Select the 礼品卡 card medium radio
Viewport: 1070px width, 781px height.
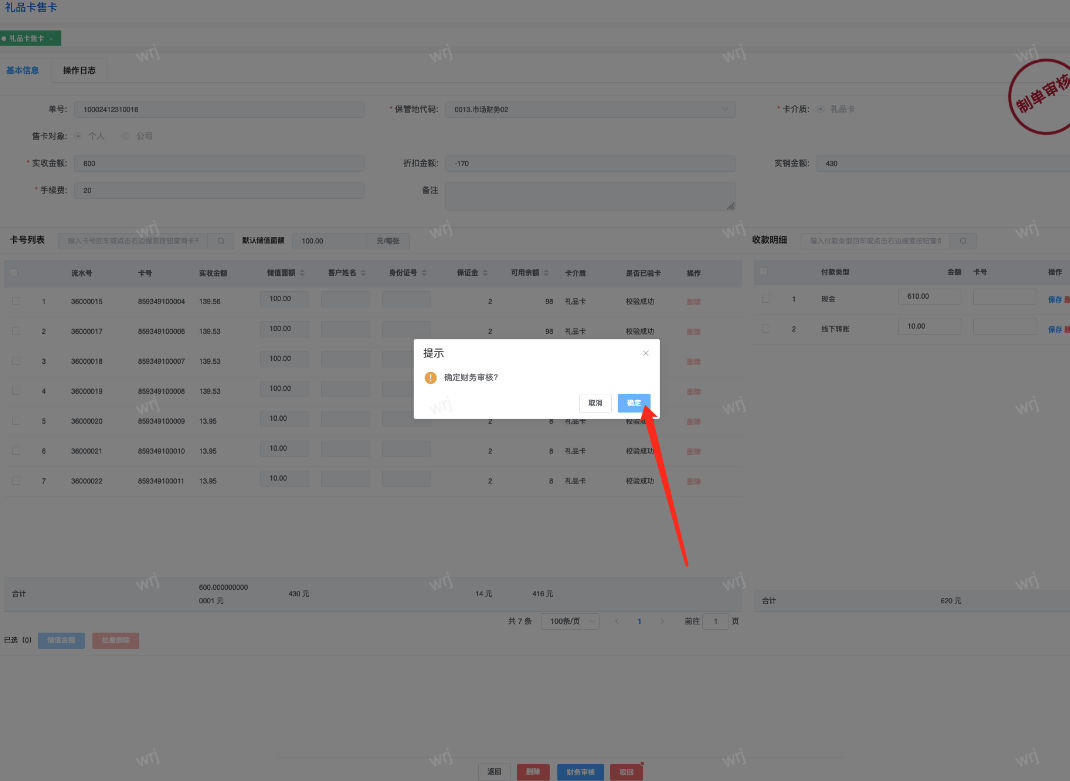point(821,109)
